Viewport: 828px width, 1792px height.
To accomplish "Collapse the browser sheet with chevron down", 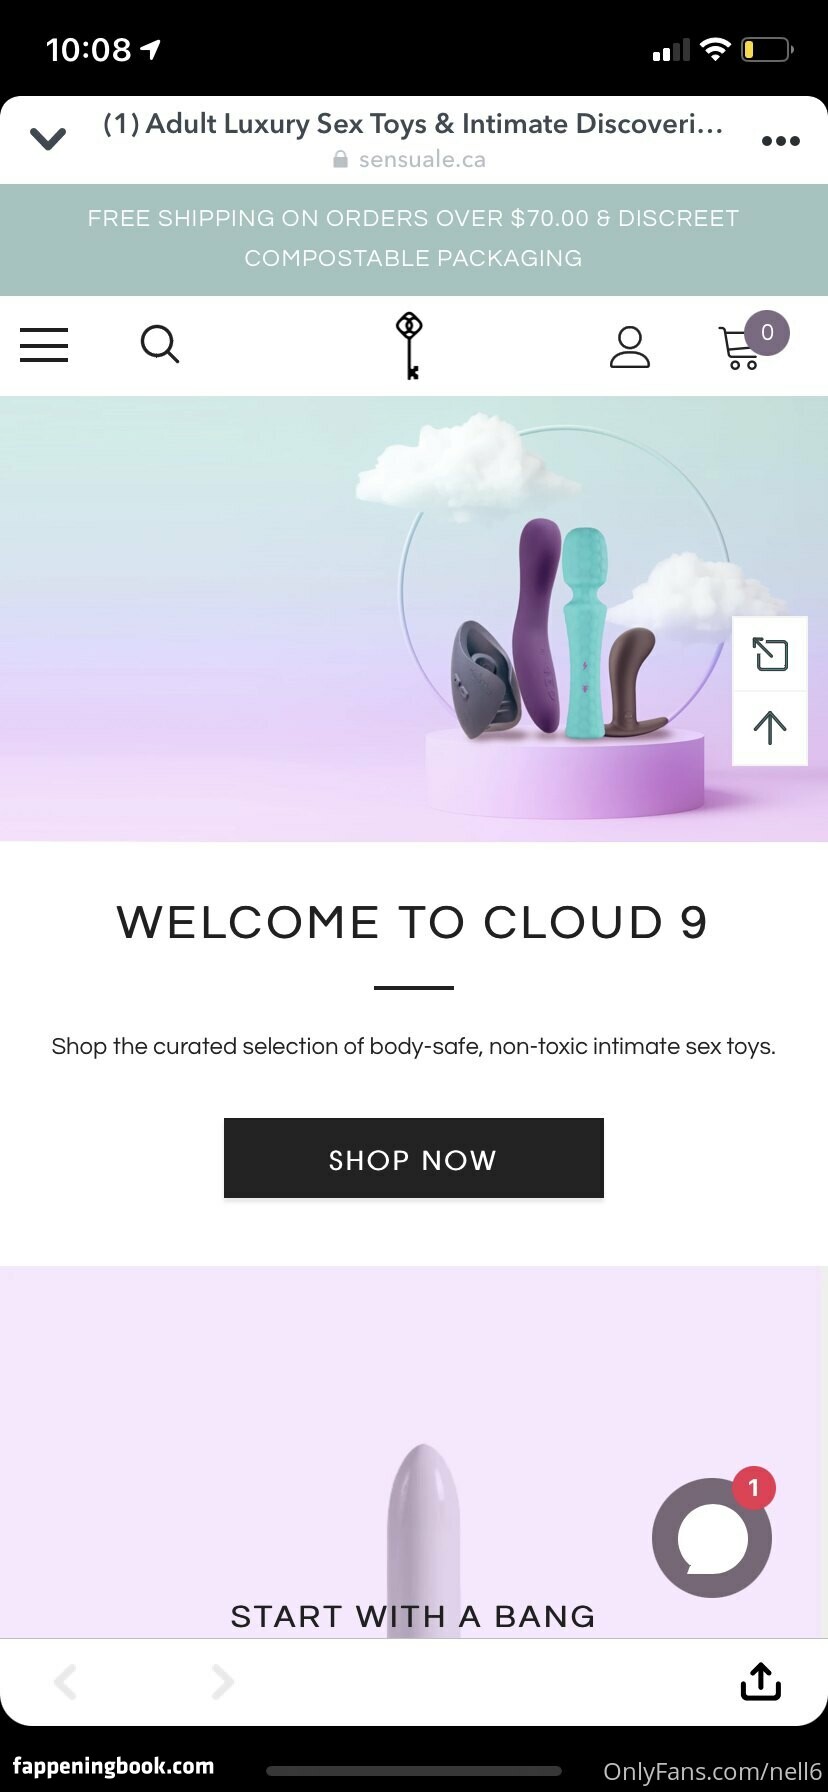I will coord(48,139).
